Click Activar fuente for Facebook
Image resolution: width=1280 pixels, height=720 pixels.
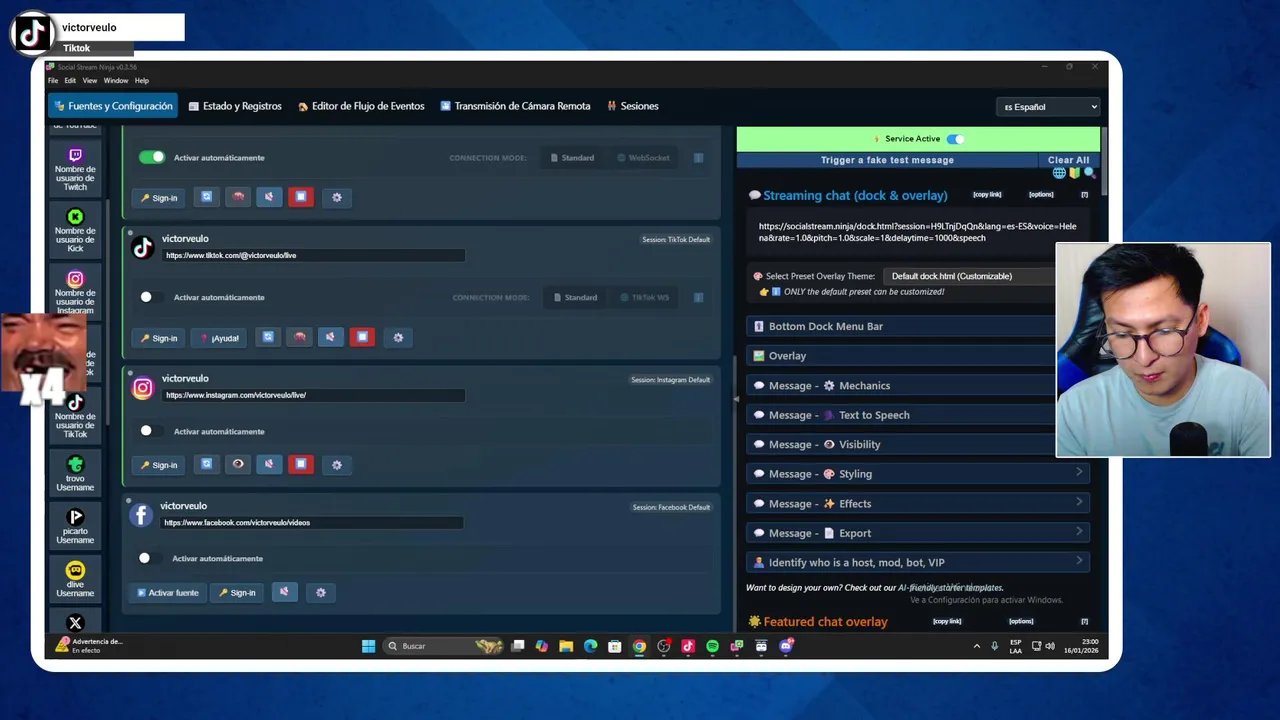pyautogui.click(x=167, y=593)
